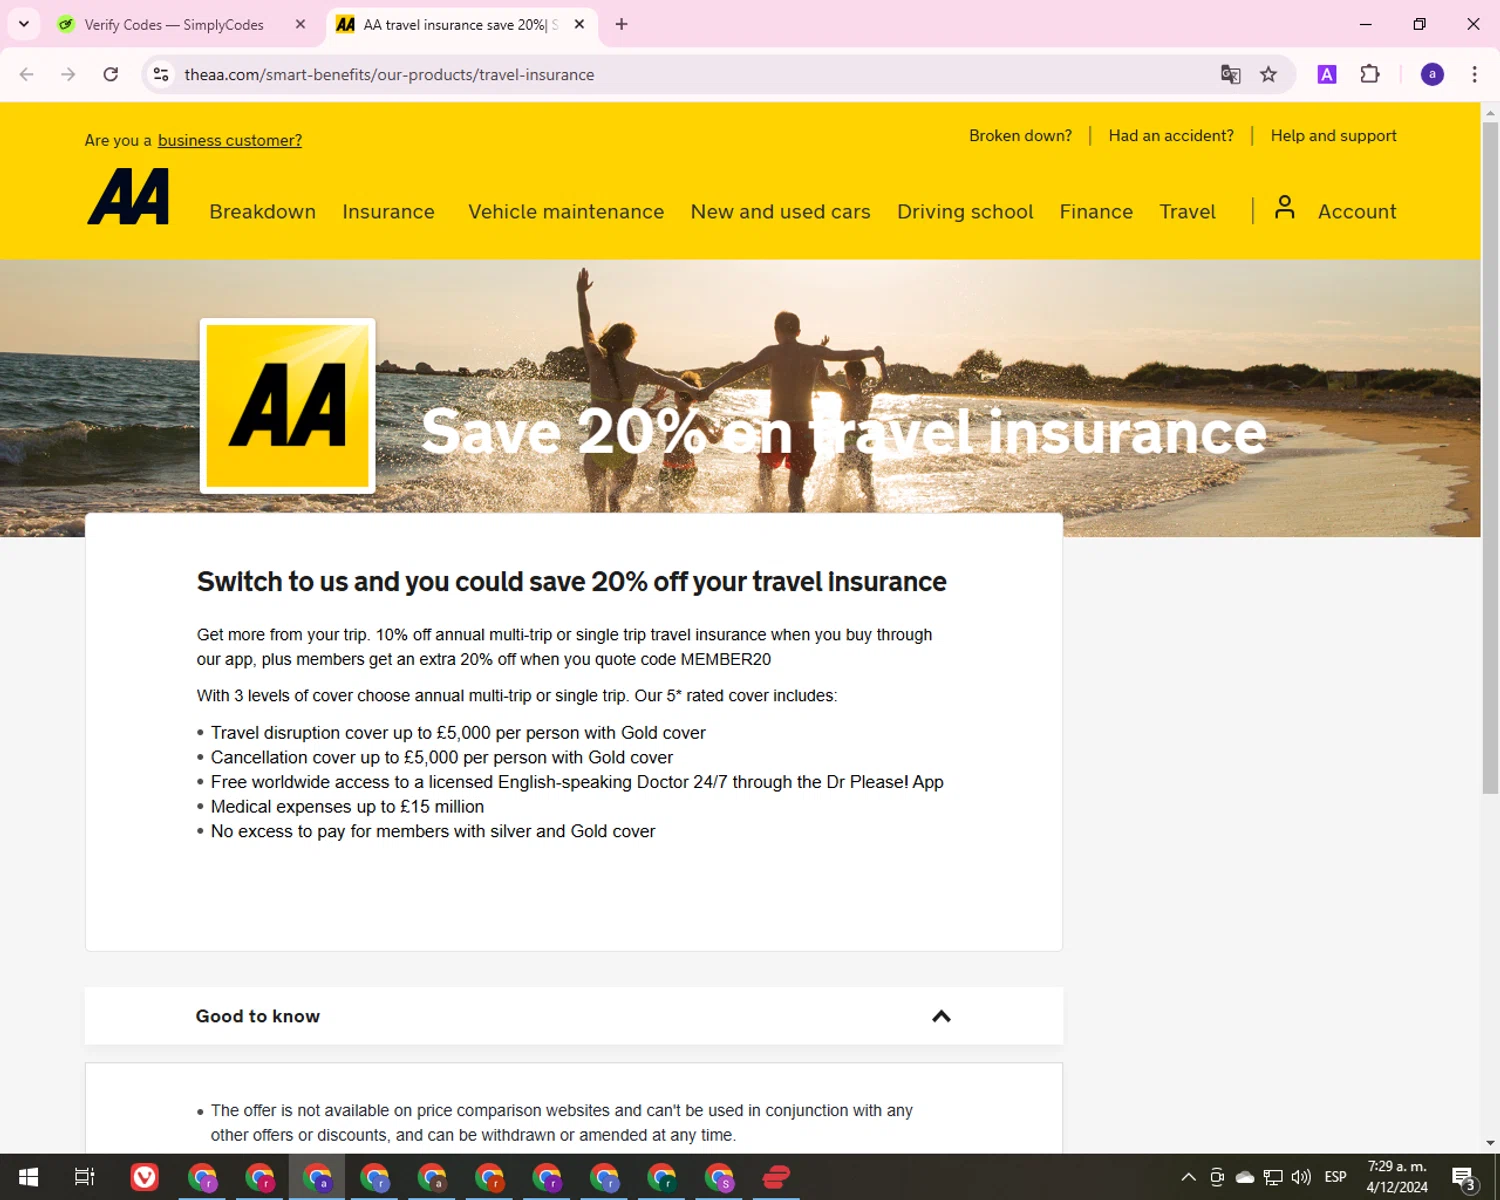Open the Driving school menu
This screenshot has height=1200, width=1500.
(x=965, y=212)
